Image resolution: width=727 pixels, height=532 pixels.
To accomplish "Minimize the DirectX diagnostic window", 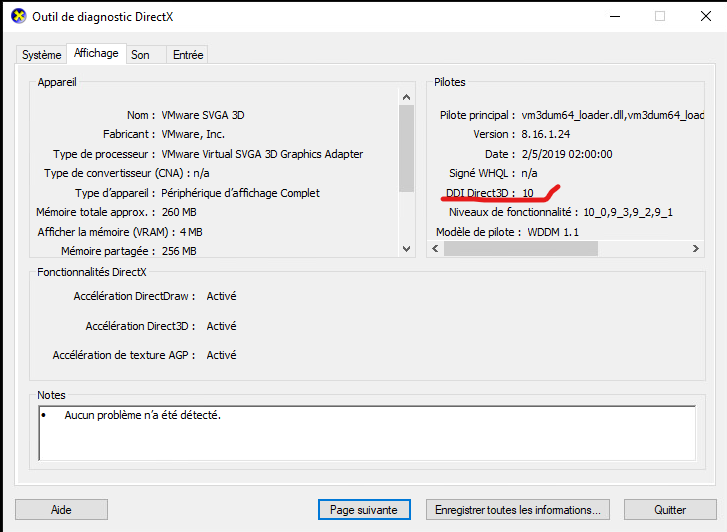I will pyautogui.click(x=615, y=16).
